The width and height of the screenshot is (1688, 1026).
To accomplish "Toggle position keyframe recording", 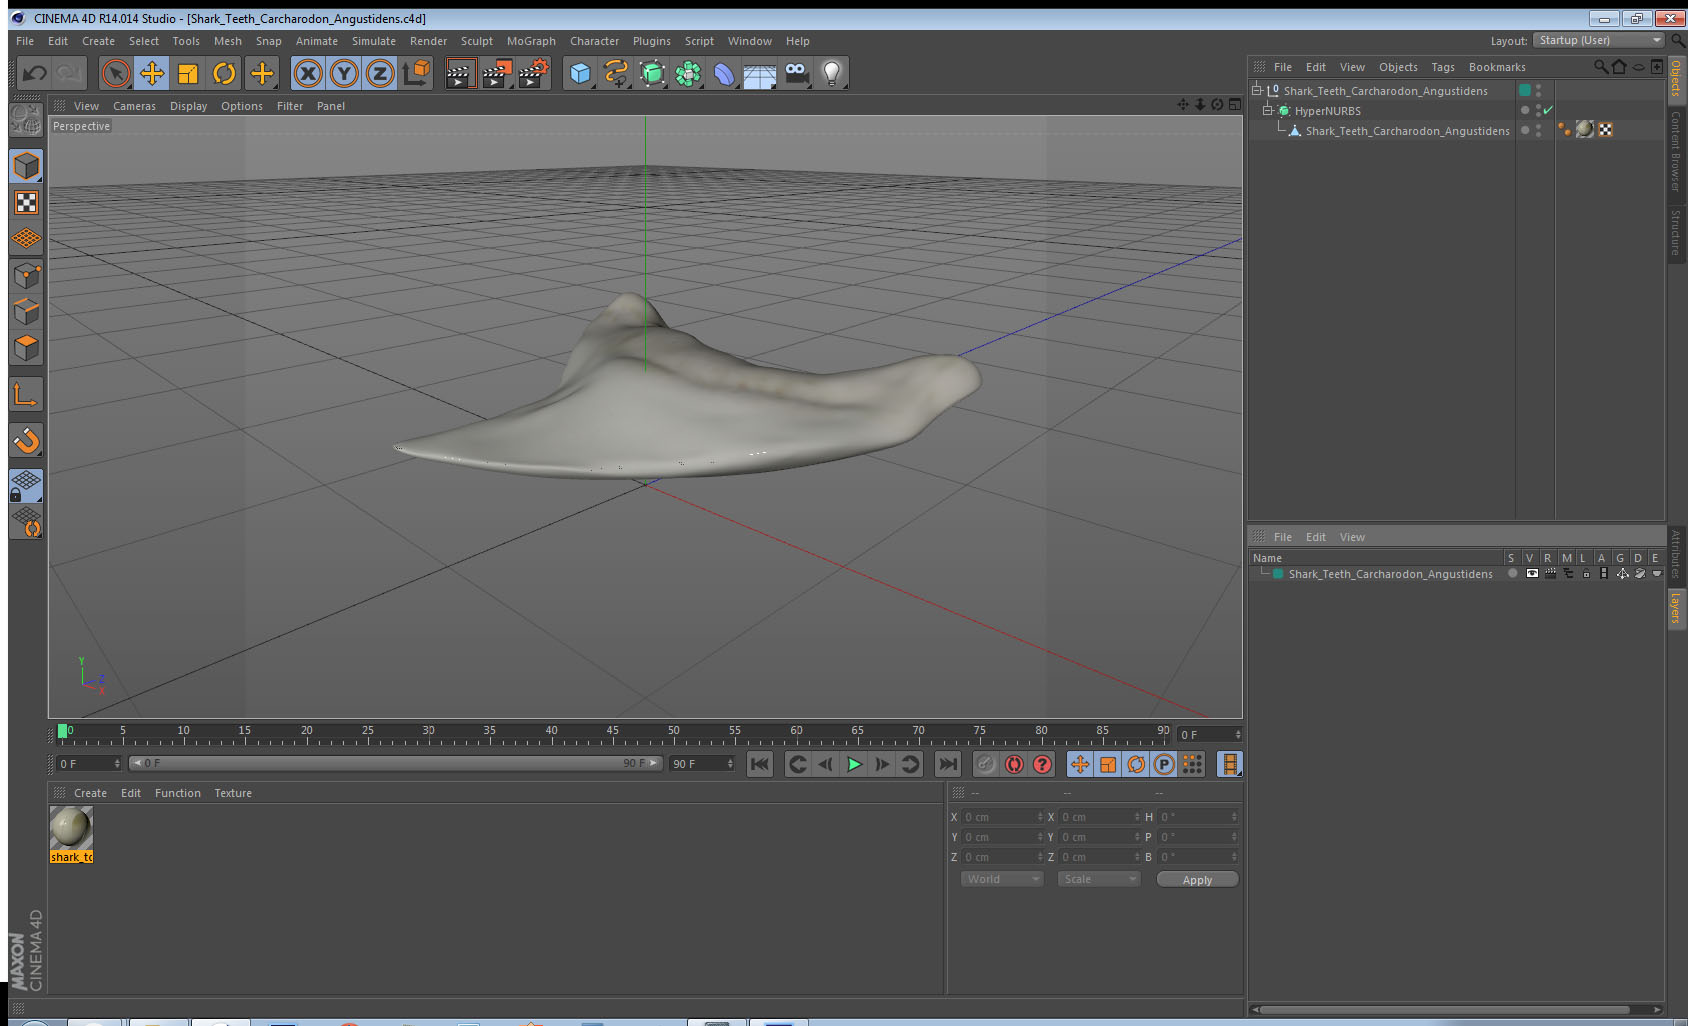I will tap(1080, 764).
